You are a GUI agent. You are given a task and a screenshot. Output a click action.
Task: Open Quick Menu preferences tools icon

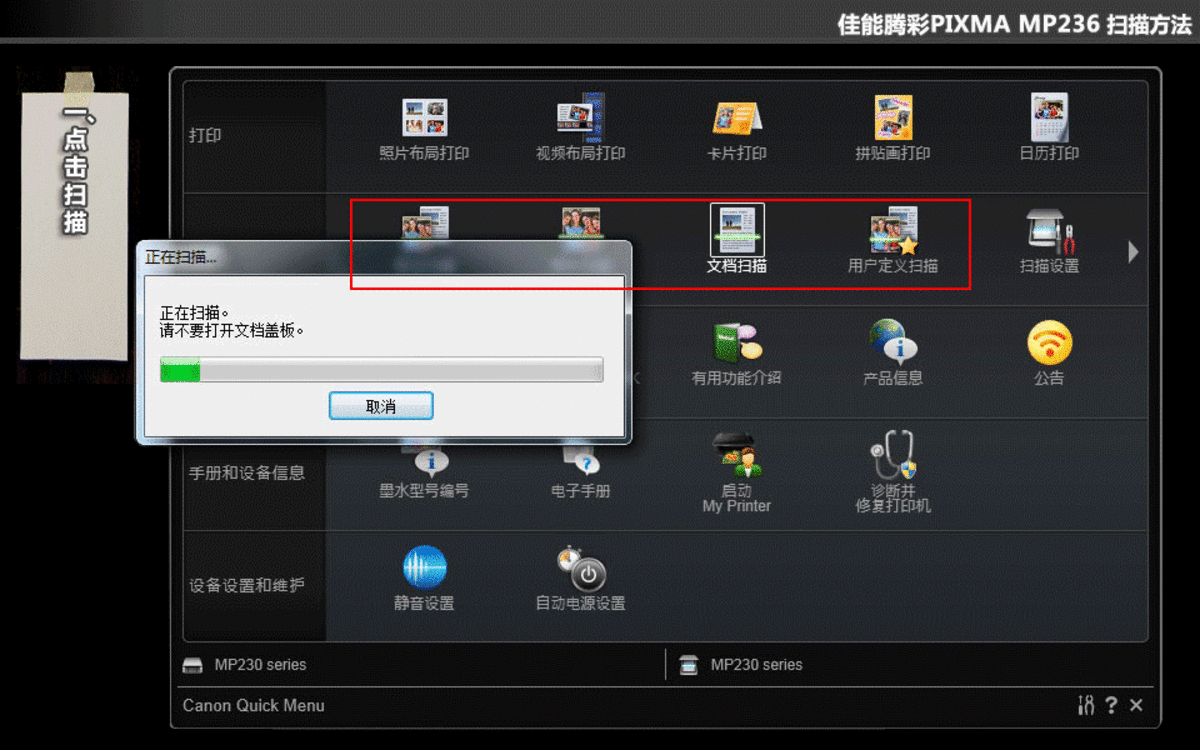tap(1086, 705)
